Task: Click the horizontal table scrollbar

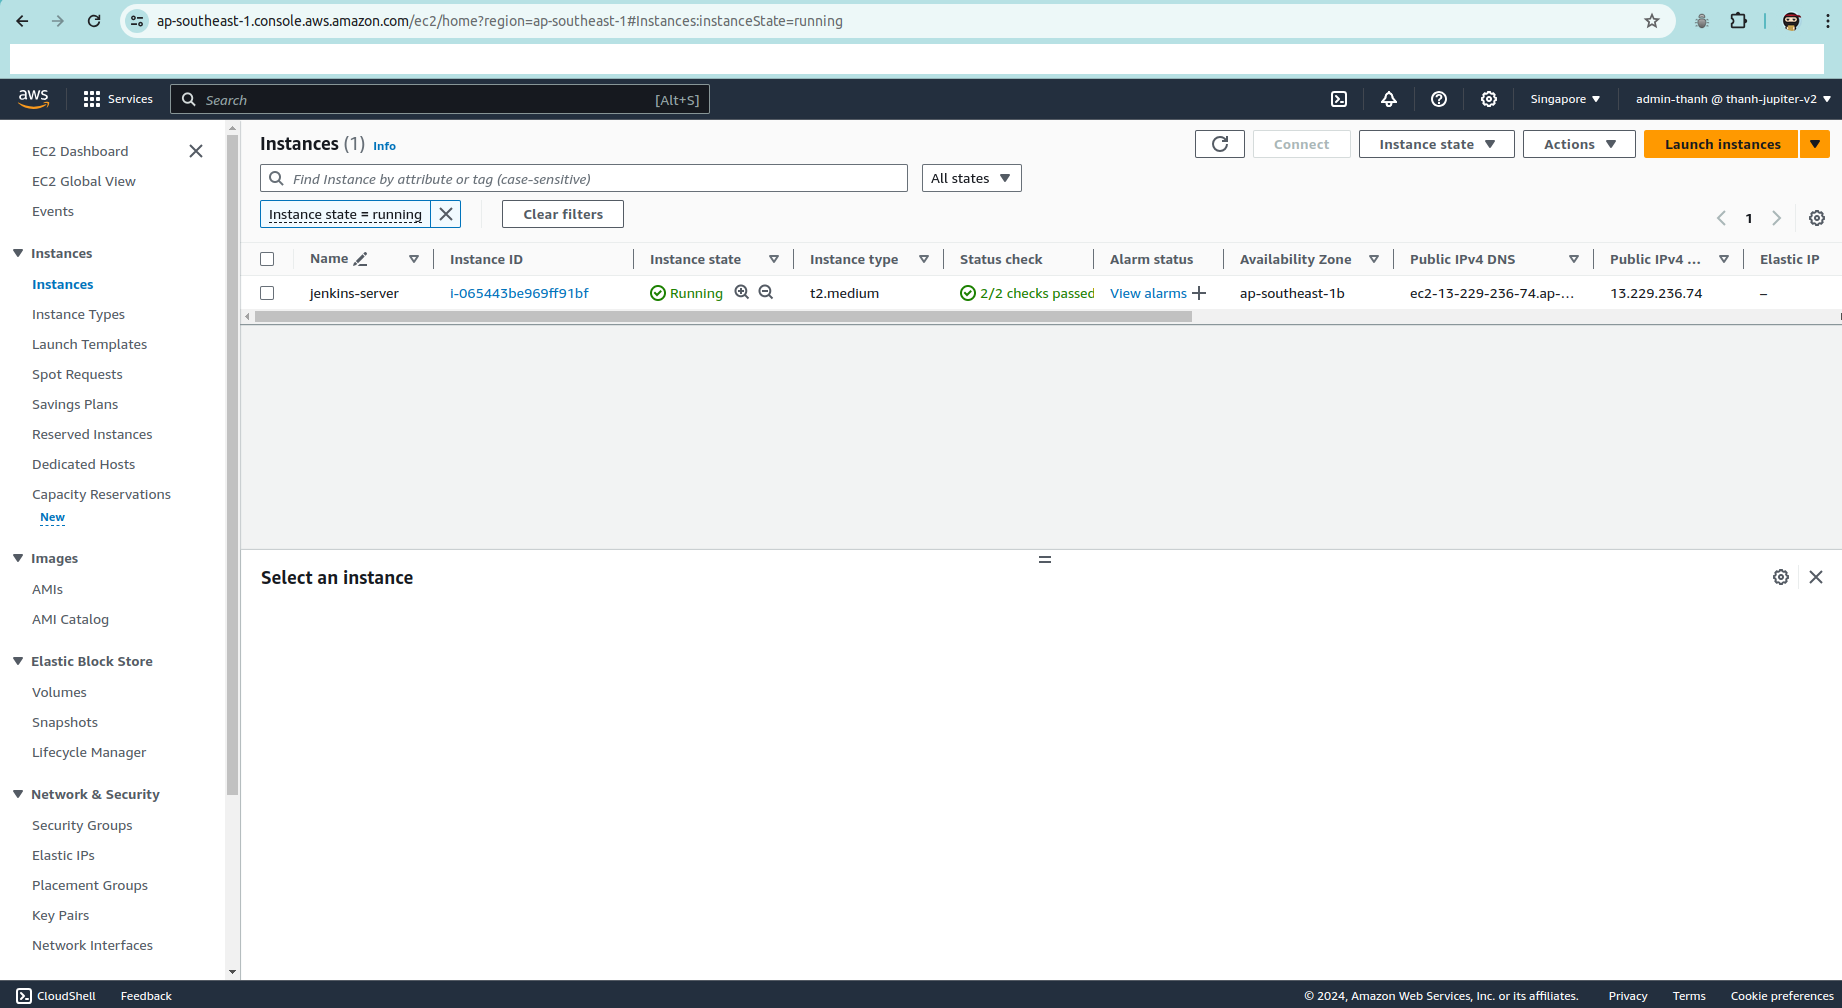Action: [723, 316]
